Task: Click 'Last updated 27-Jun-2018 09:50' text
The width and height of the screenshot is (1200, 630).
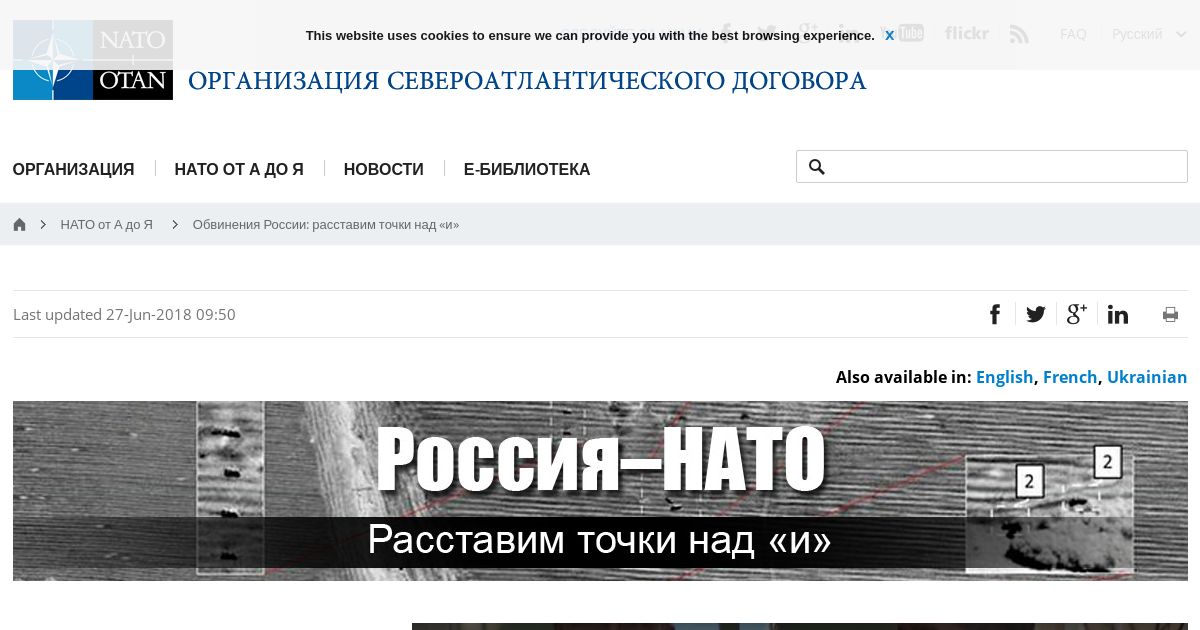Action: tap(124, 314)
